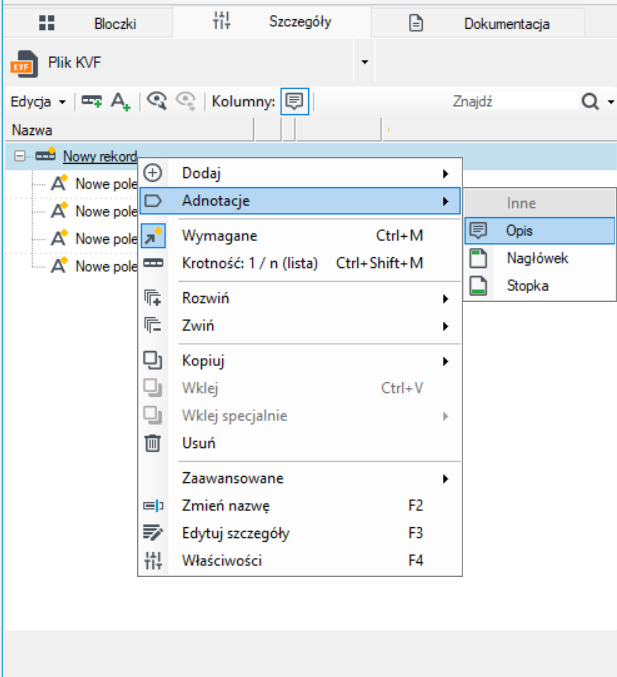Click the orange KVF file icon
The image size is (617, 677).
24,64
